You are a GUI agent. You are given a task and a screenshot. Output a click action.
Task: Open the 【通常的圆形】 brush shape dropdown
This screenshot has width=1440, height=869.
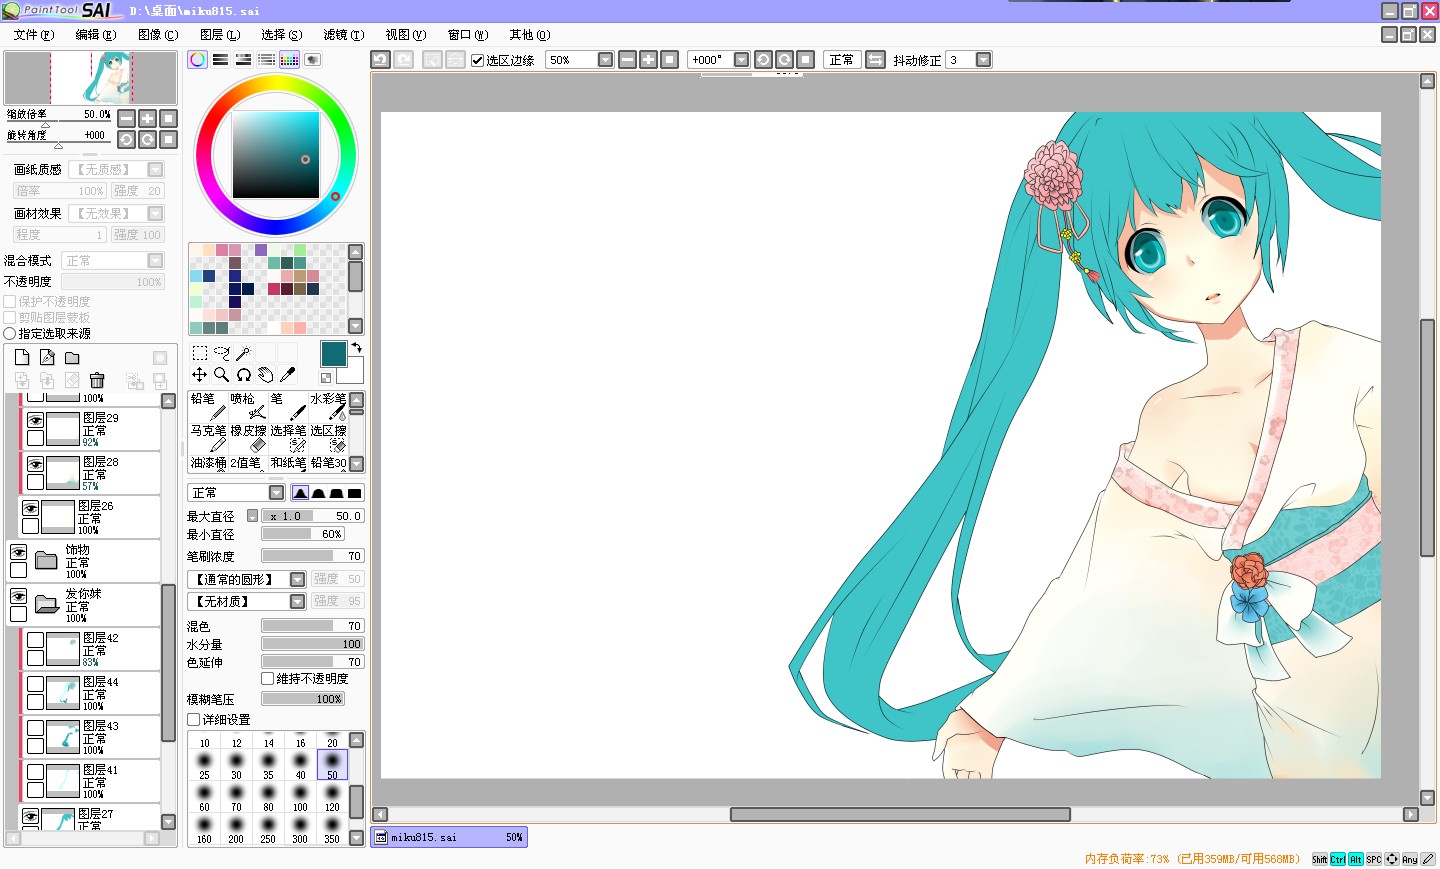297,579
